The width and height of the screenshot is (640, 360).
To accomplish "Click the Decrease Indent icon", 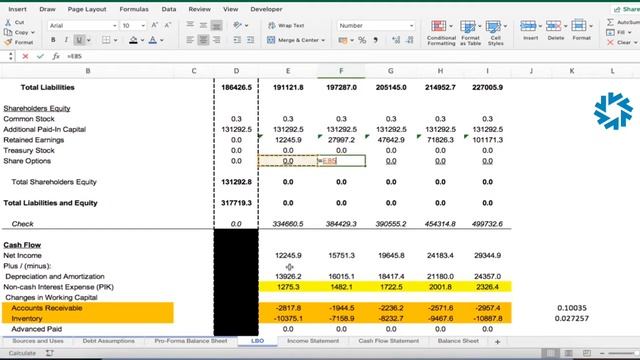I will pos(237,40).
